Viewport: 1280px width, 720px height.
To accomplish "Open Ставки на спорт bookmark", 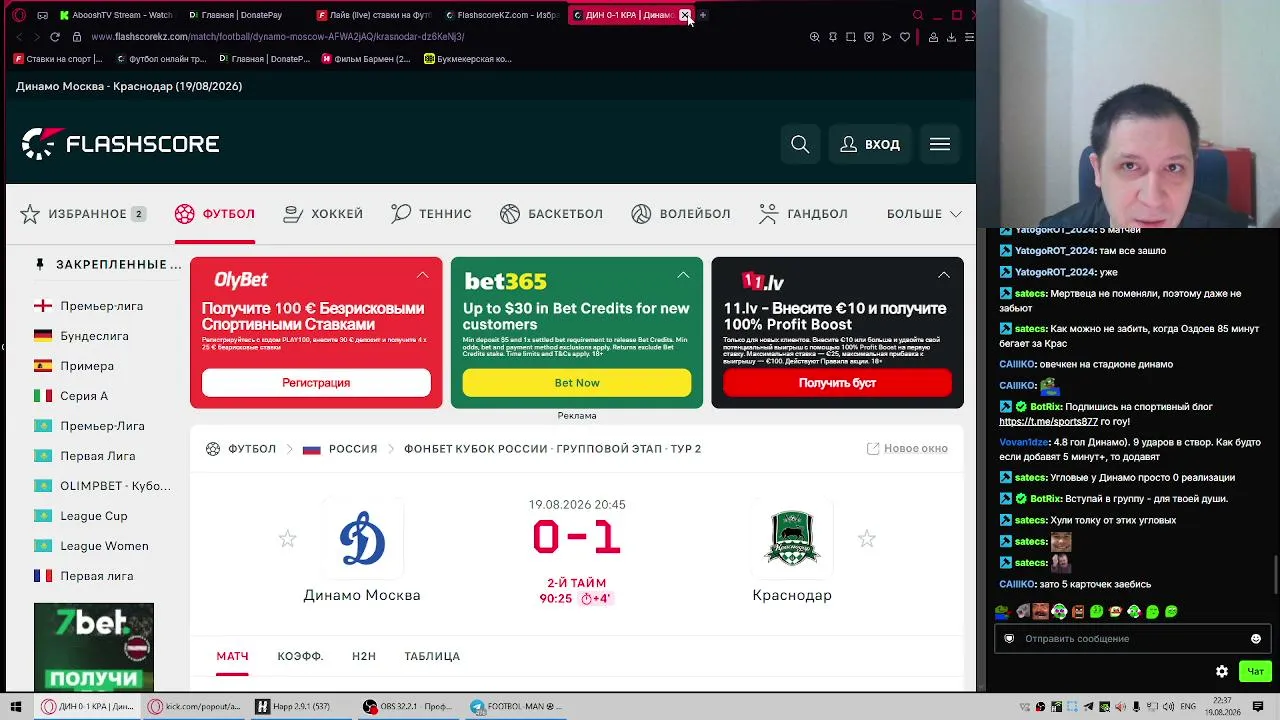I will [58, 59].
